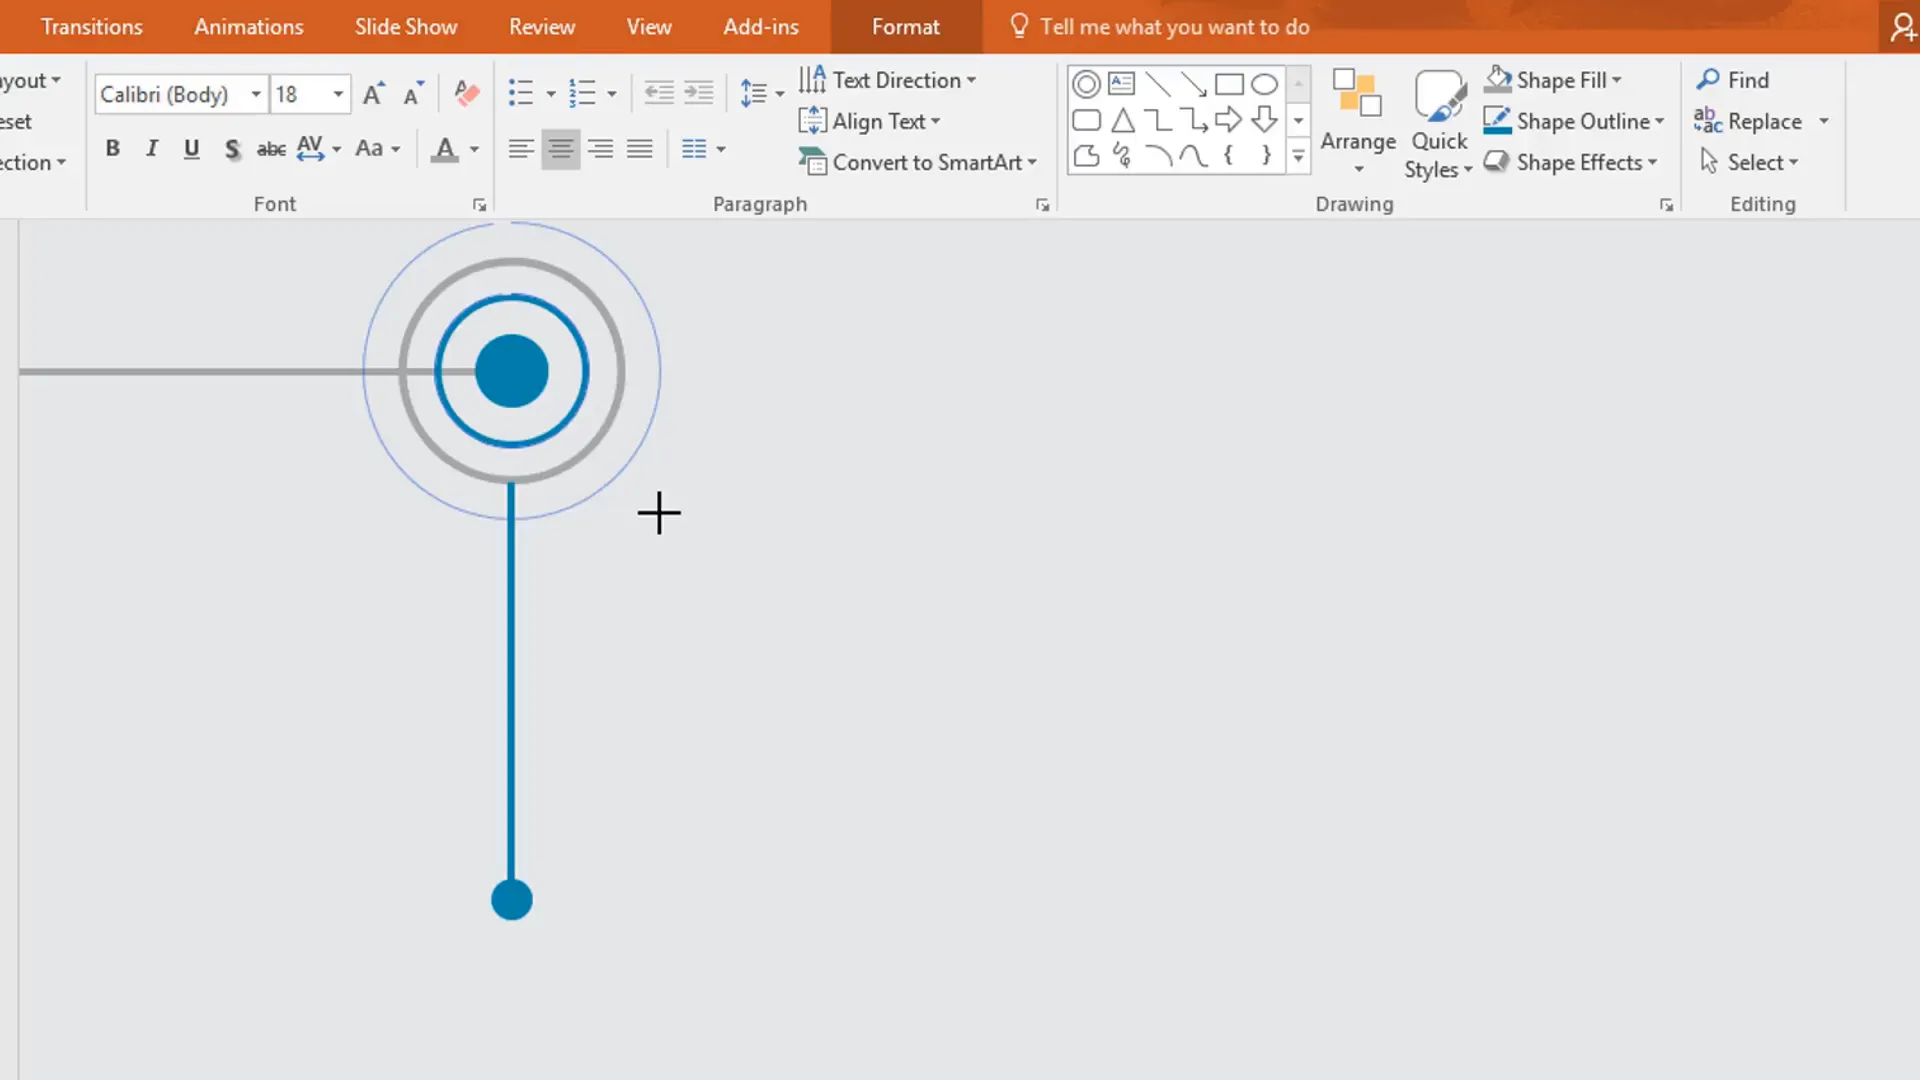The height and width of the screenshot is (1080, 1920).
Task: Select the Down Arrow block shape
Action: (x=1265, y=121)
